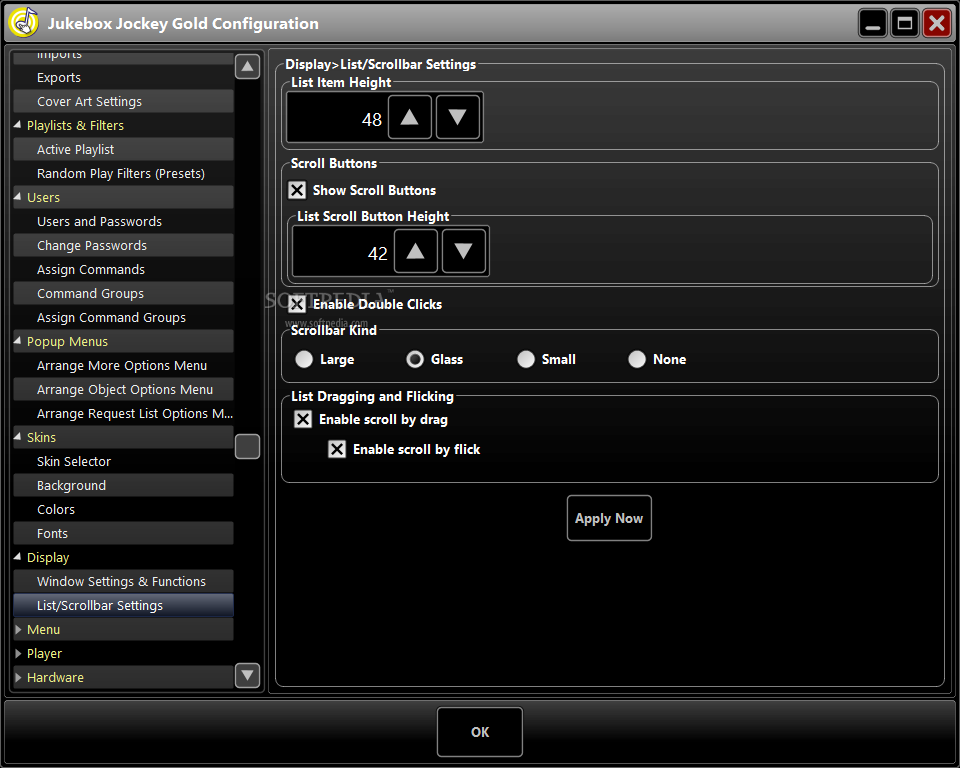Open Skin Selector
The height and width of the screenshot is (768, 960).
[x=123, y=461]
